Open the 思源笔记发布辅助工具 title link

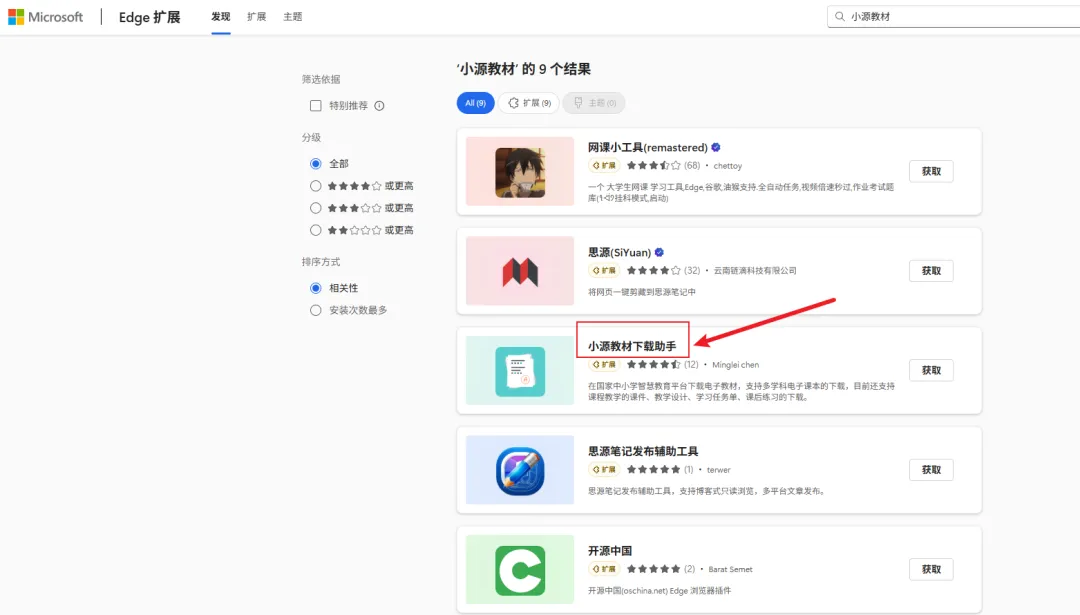click(x=643, y=451)
